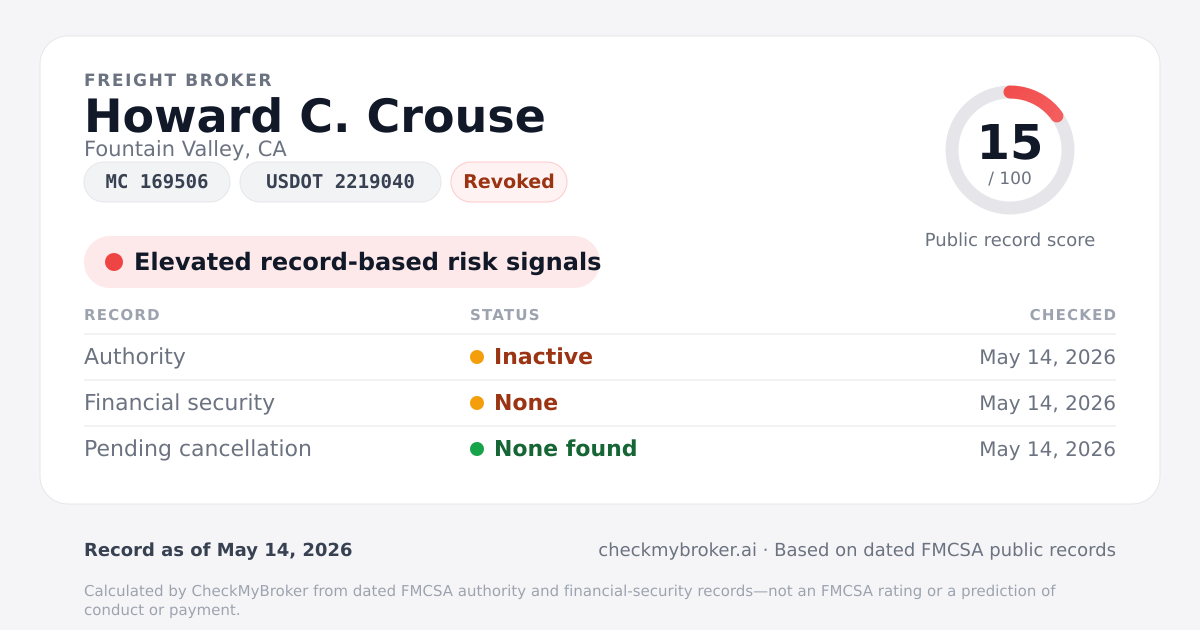This screenshot has width=1200, height=630.
Task: Click the CHECKED column header
Action: [x=1073, y=315]
